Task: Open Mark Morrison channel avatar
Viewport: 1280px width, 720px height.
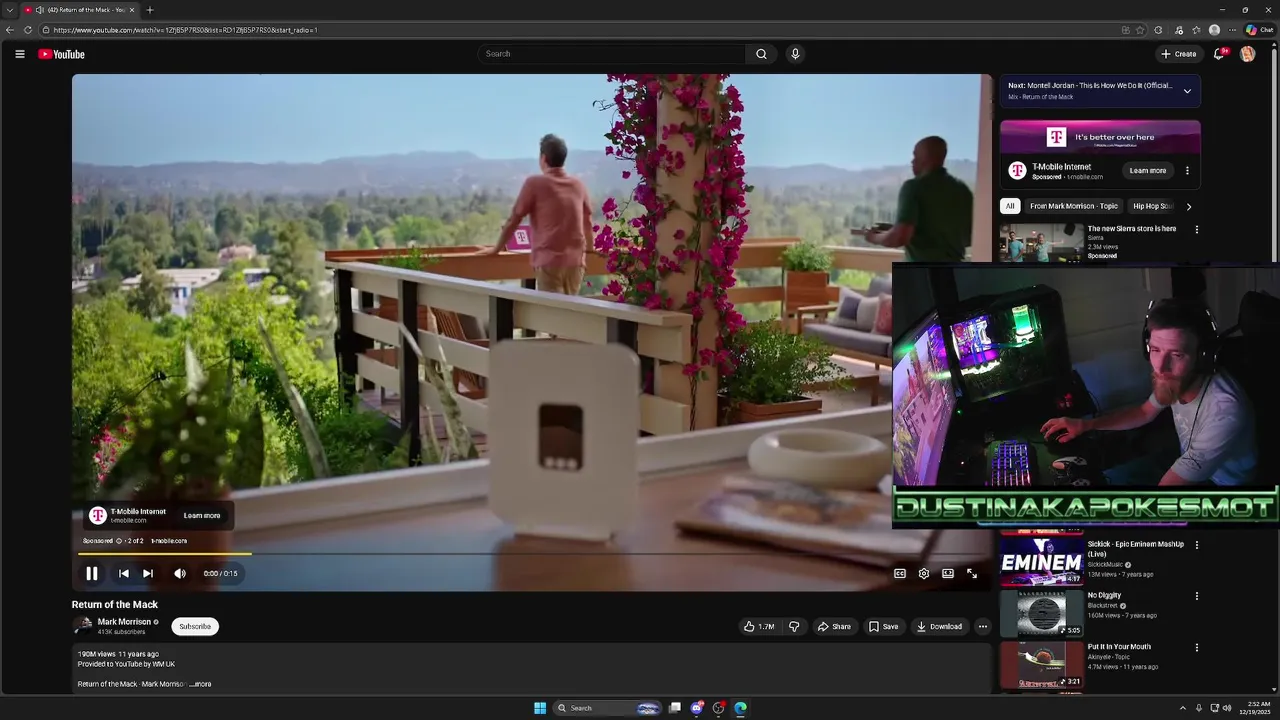Action: pos(83,626)
